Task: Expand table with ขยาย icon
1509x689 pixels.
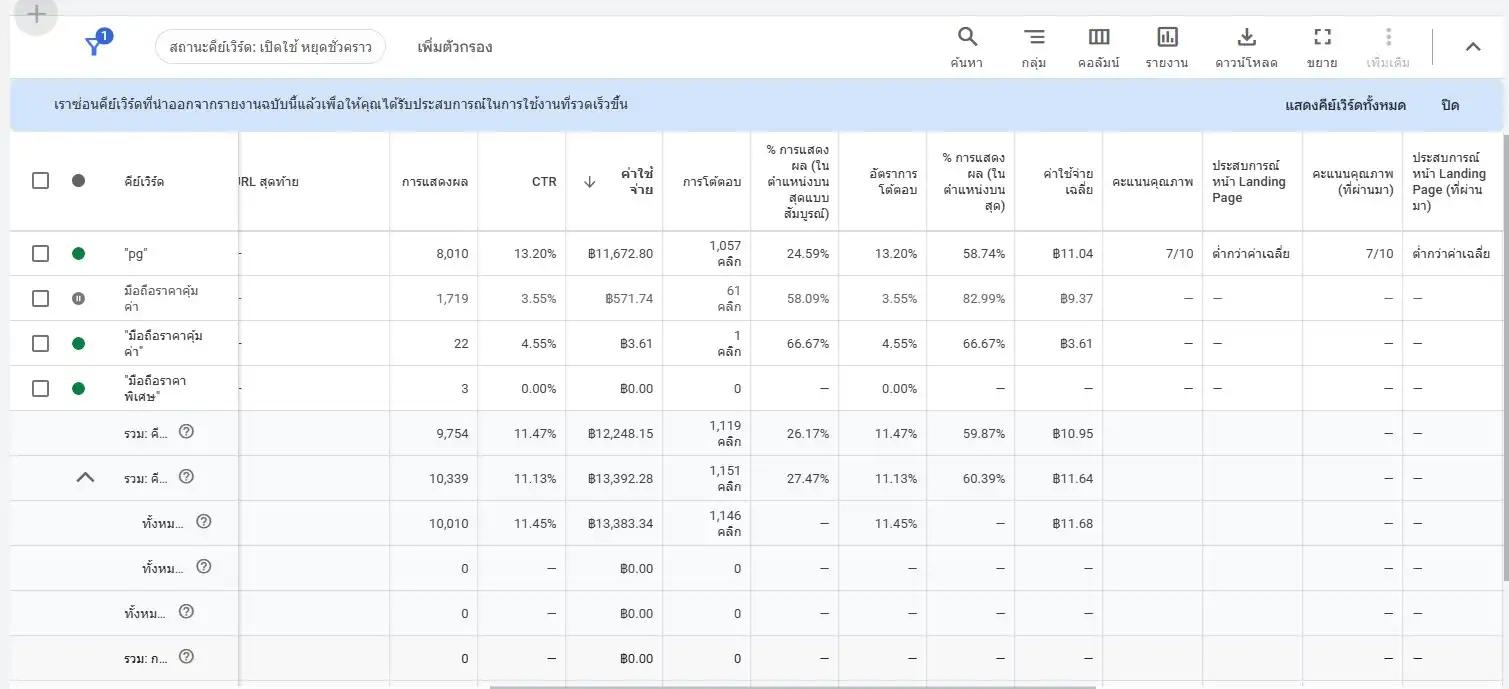Action: click(1322, 47)
